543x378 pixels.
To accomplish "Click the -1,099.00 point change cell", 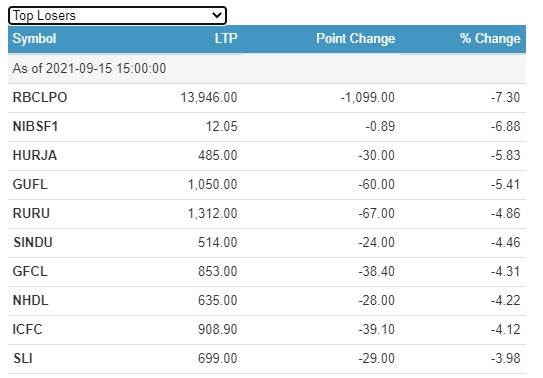I will [x=367, y=98].
